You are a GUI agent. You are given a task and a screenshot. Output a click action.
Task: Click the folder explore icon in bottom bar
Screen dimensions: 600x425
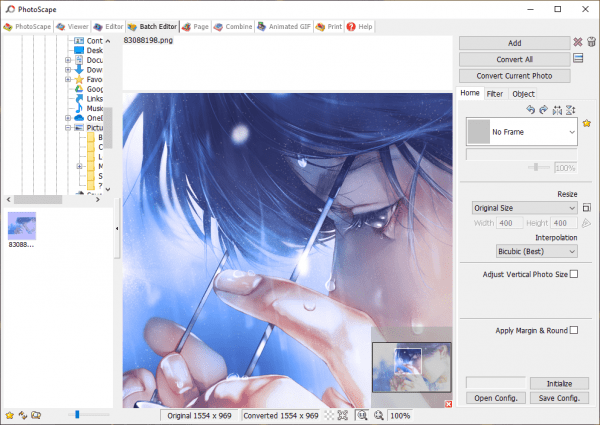36,415
